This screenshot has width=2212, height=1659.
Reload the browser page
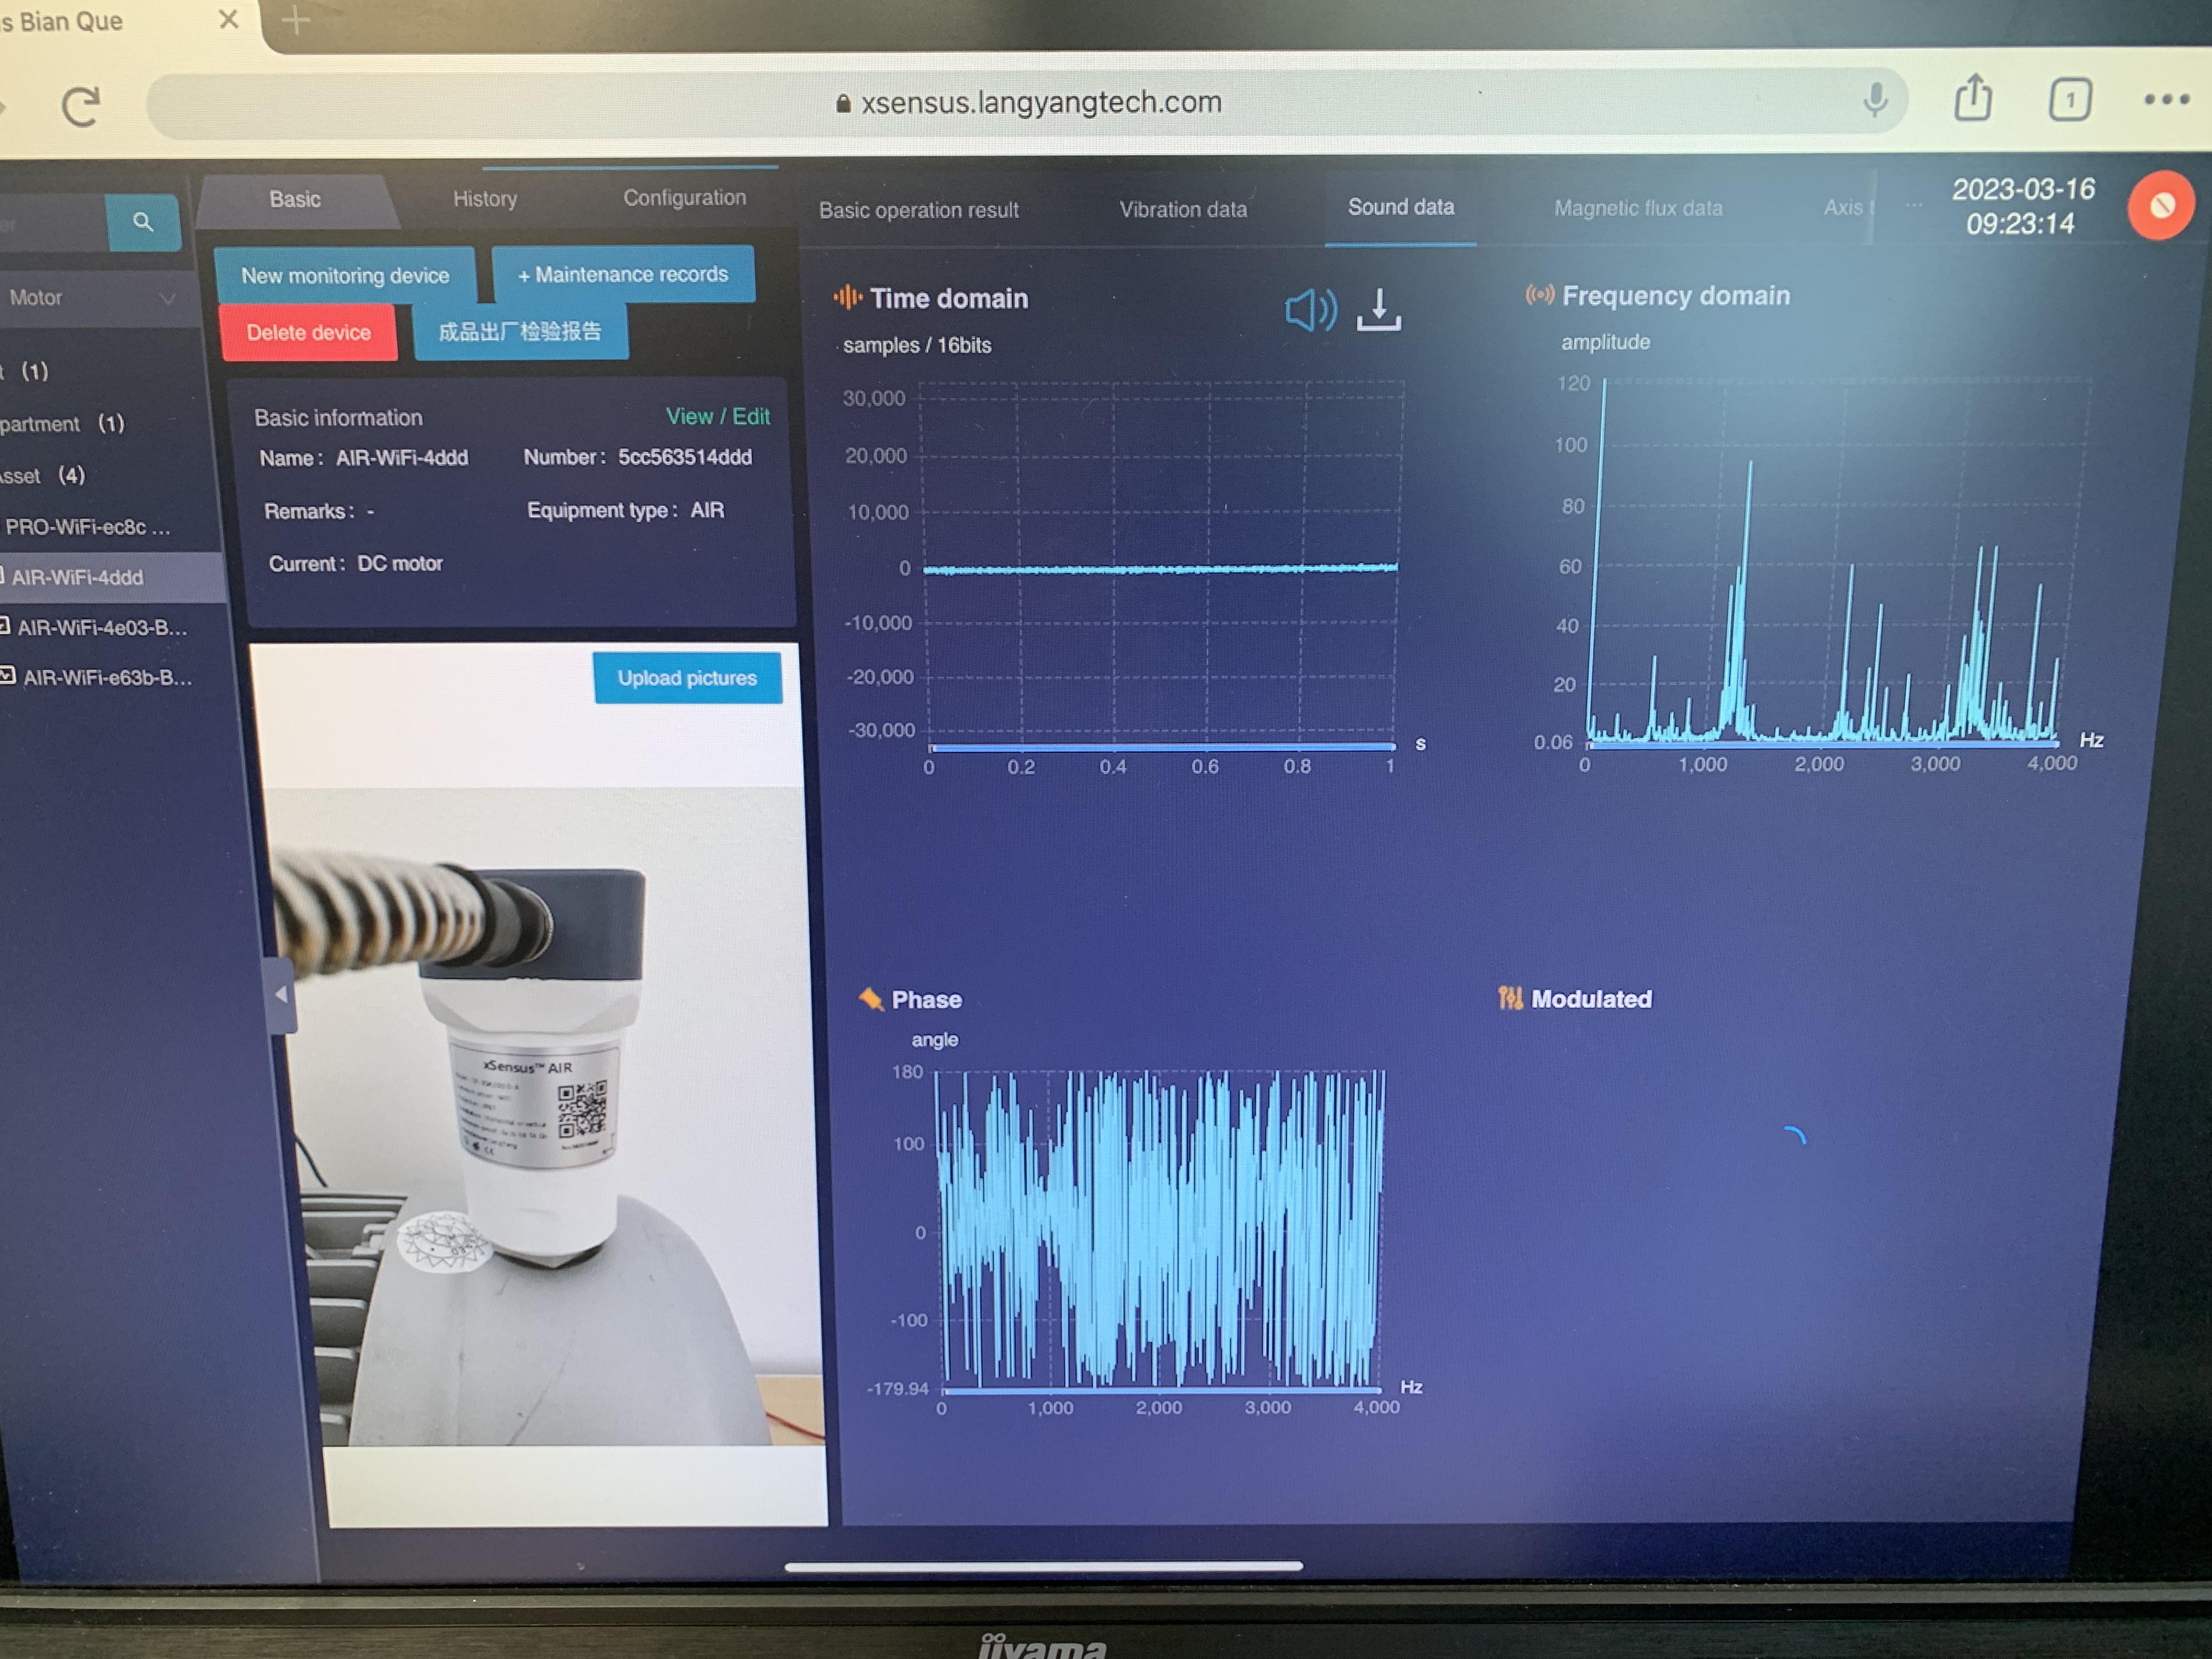(x=81, y=106)
